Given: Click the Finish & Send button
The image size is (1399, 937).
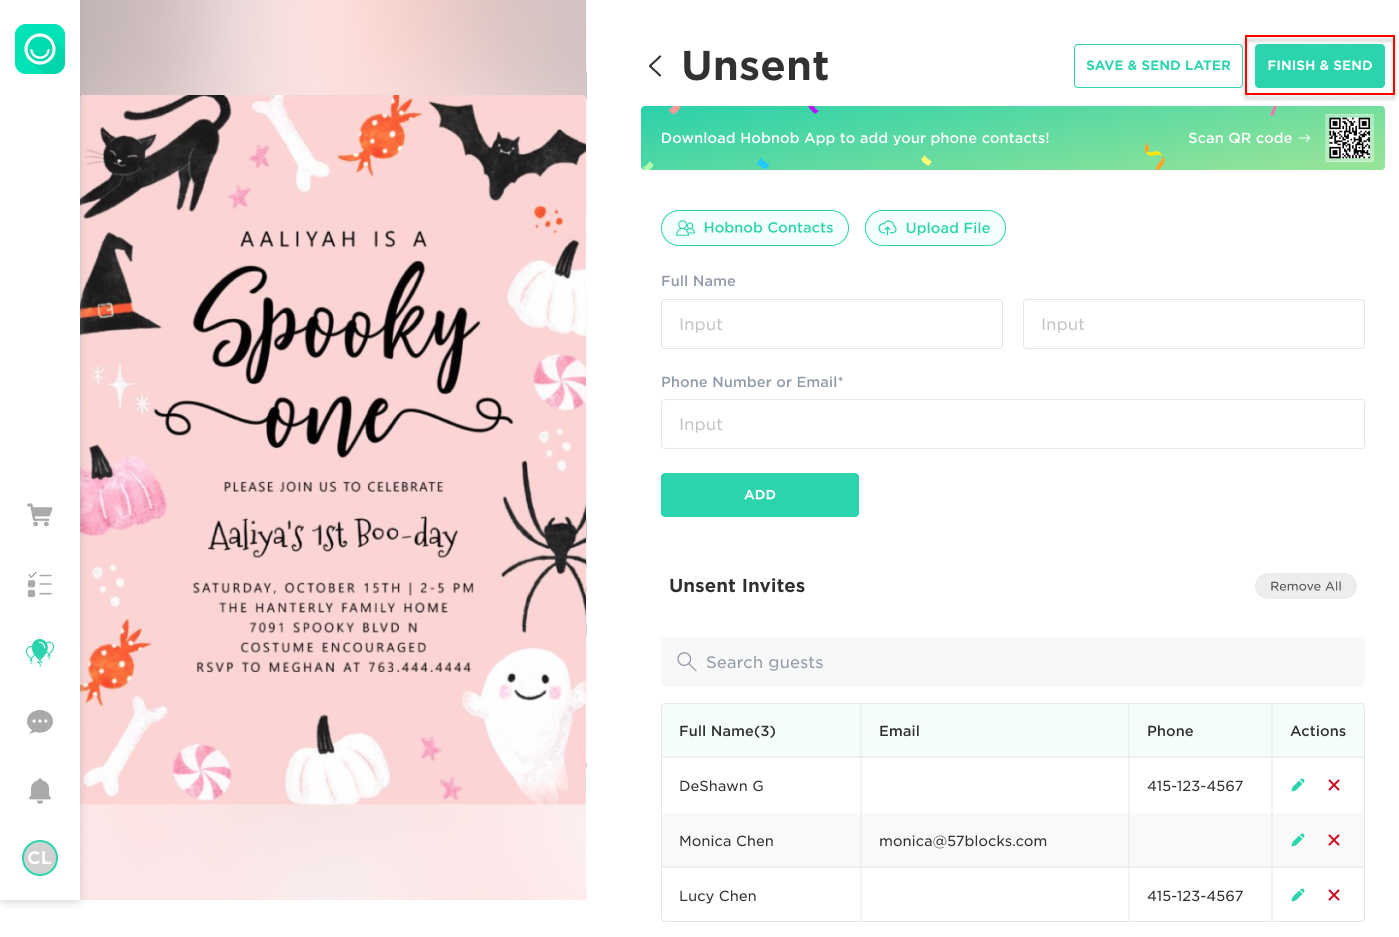Looking at the screenshot, I should coord(1320,65).
